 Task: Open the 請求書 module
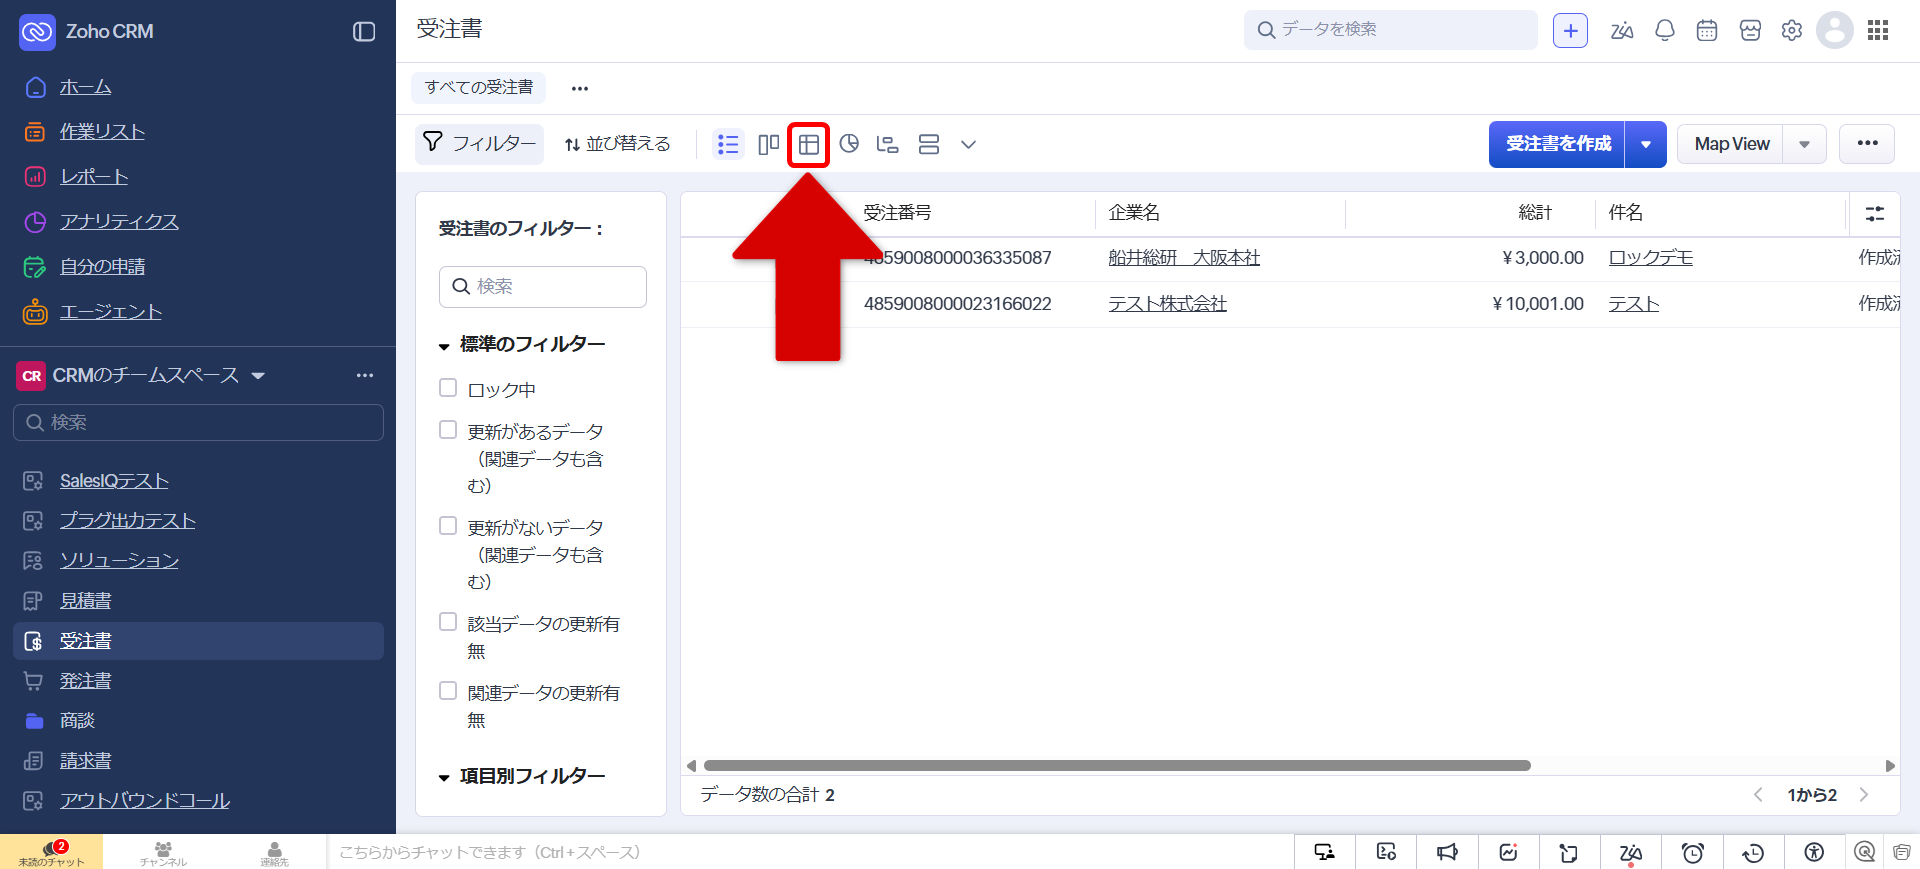tap(85, 761)
